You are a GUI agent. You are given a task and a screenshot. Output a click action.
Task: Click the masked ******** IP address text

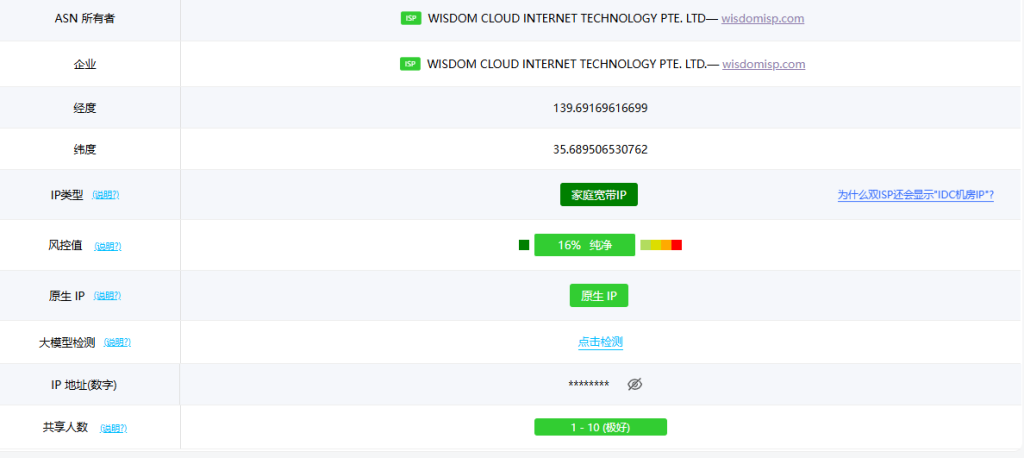click(x=588, y=386)
